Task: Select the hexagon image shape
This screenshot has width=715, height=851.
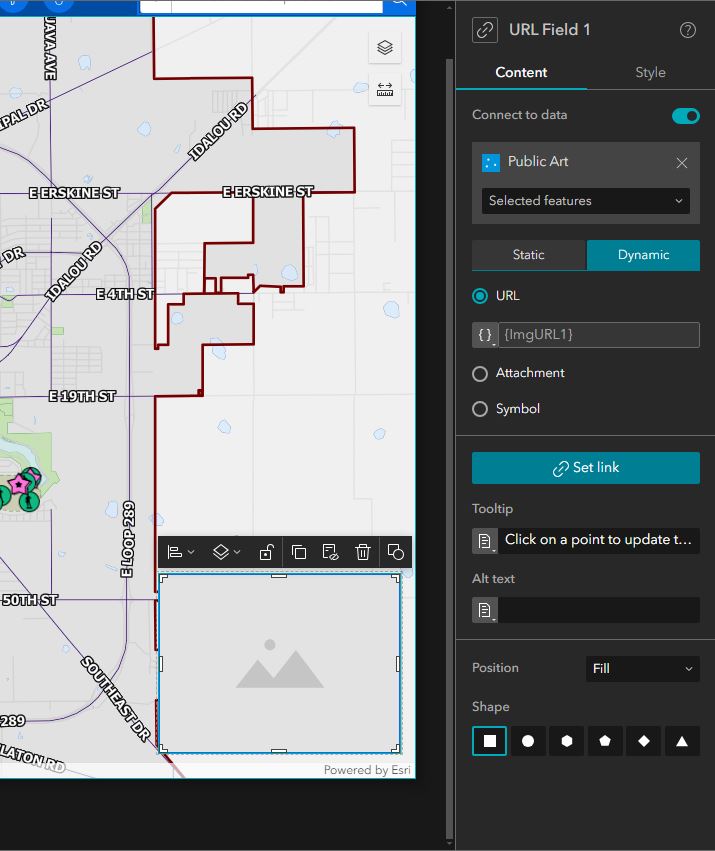Action: [566, 741]
